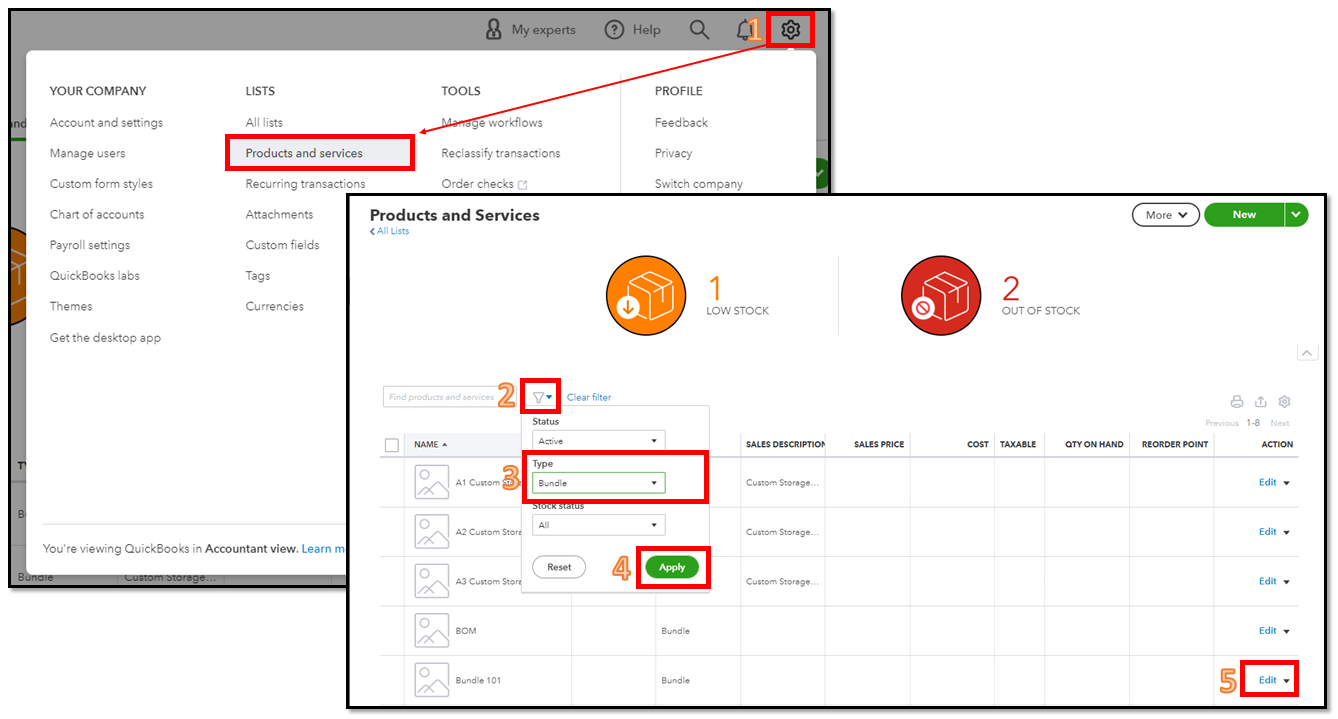
Task: Expand the Edit arrow for Bundle 101
Action: [x=1286, y=681]
